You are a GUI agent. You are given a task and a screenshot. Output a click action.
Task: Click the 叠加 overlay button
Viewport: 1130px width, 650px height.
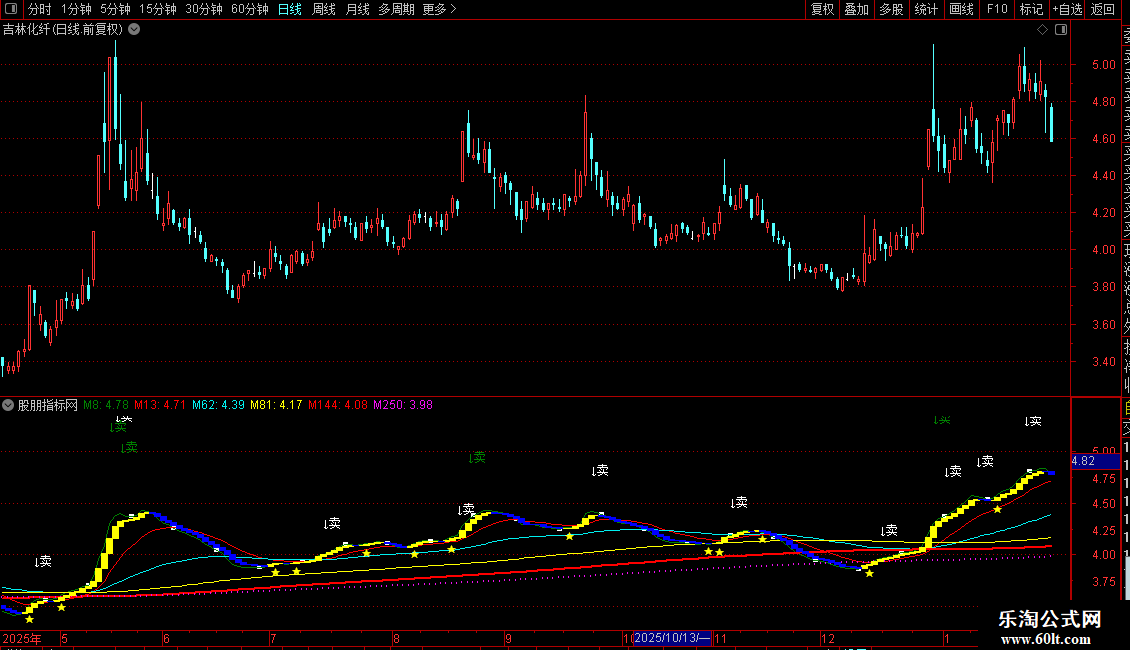click(857, 9)
